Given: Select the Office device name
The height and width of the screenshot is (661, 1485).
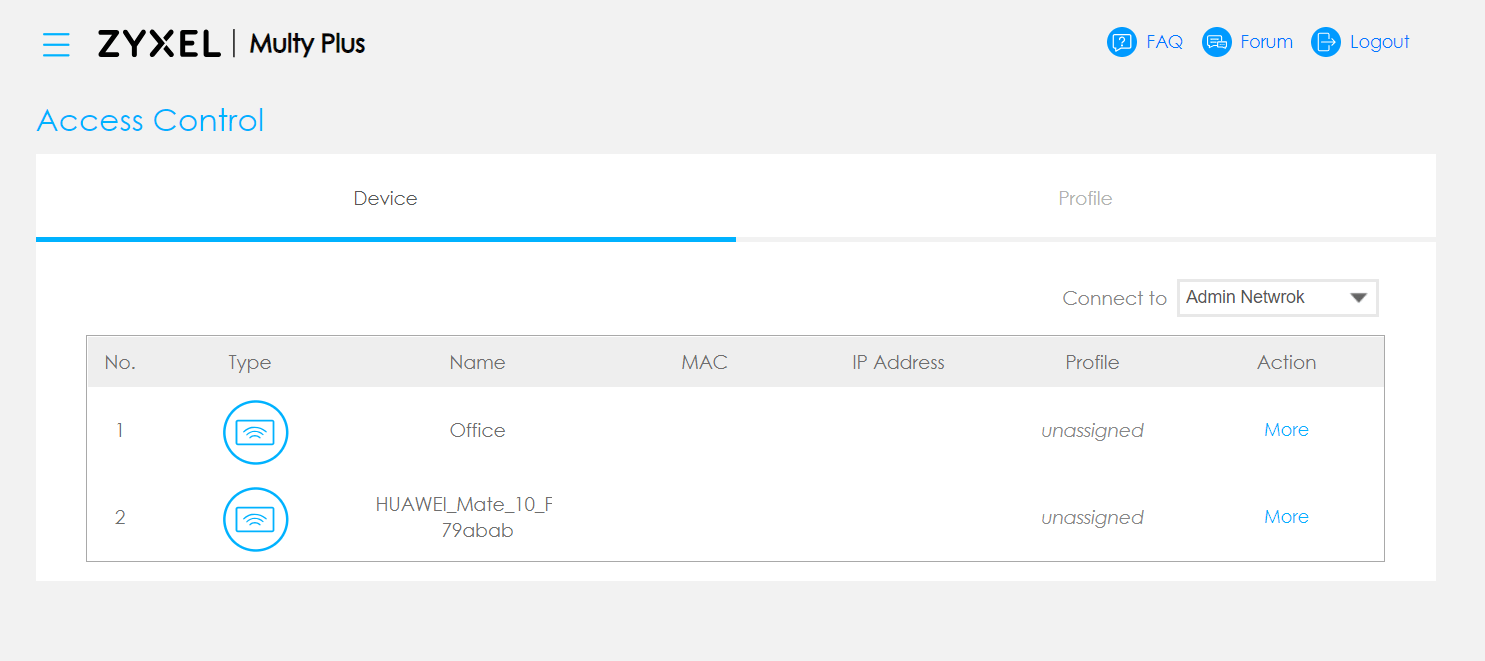Looking at the screenshot, I should (x=477, y=430).
